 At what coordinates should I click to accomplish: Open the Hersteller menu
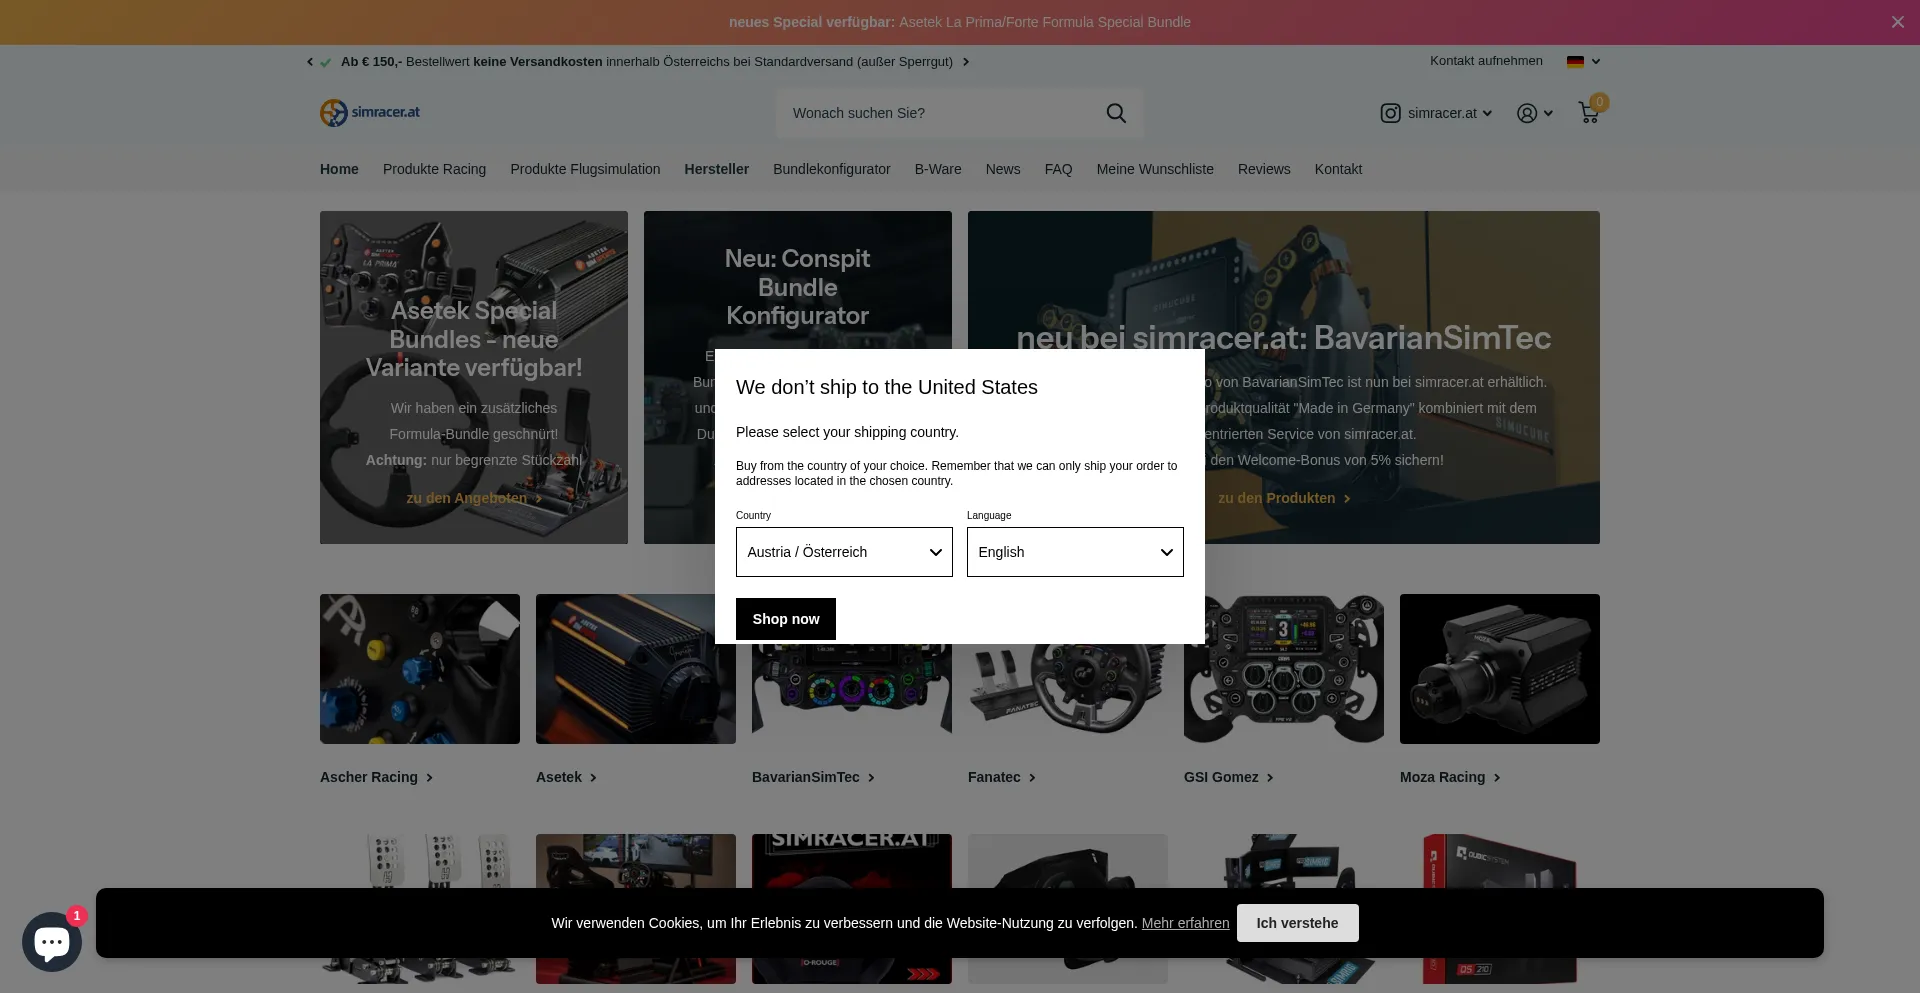click(x=716, y=169)
